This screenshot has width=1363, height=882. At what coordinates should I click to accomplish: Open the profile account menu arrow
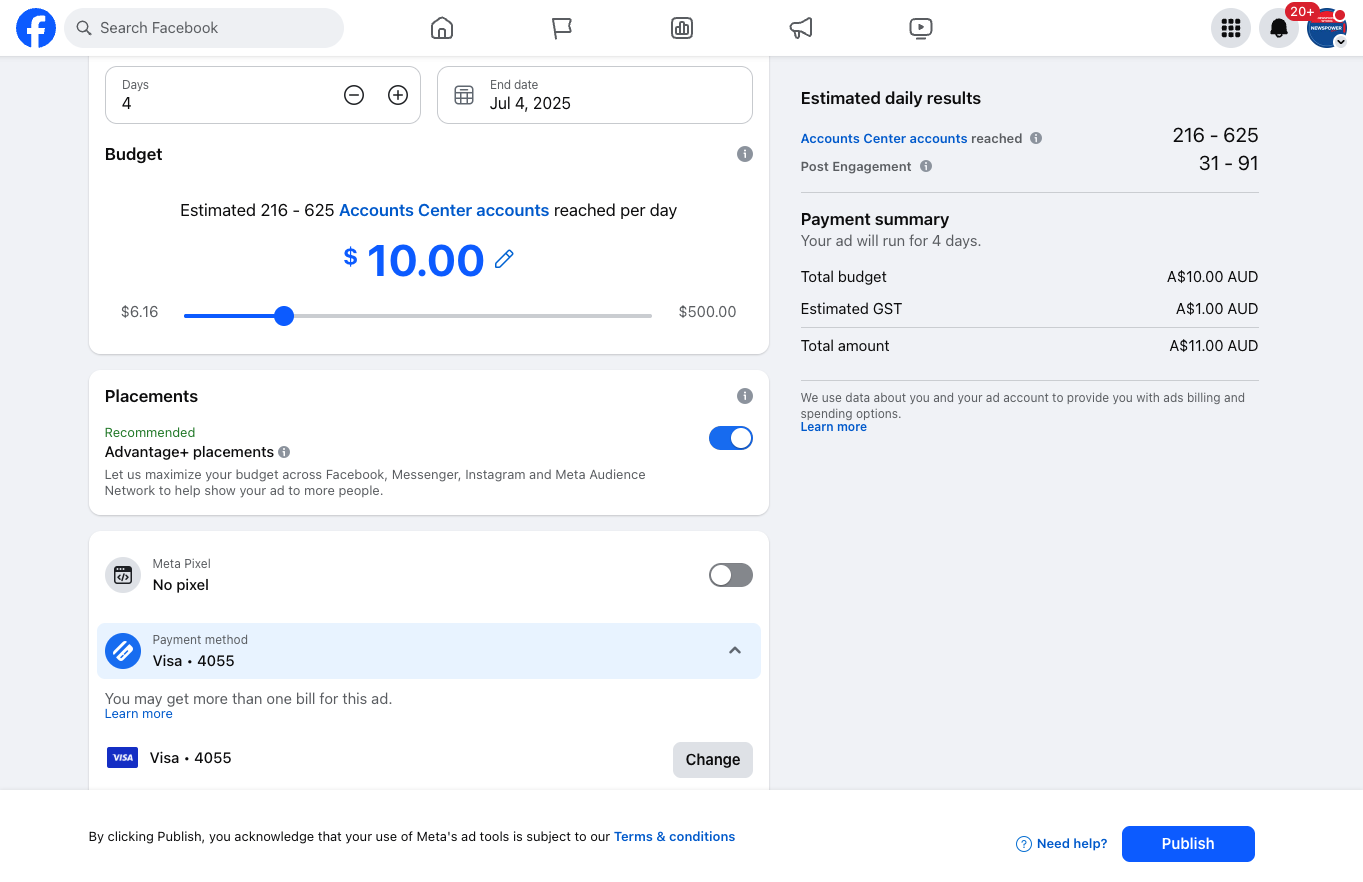point(1341,42)
